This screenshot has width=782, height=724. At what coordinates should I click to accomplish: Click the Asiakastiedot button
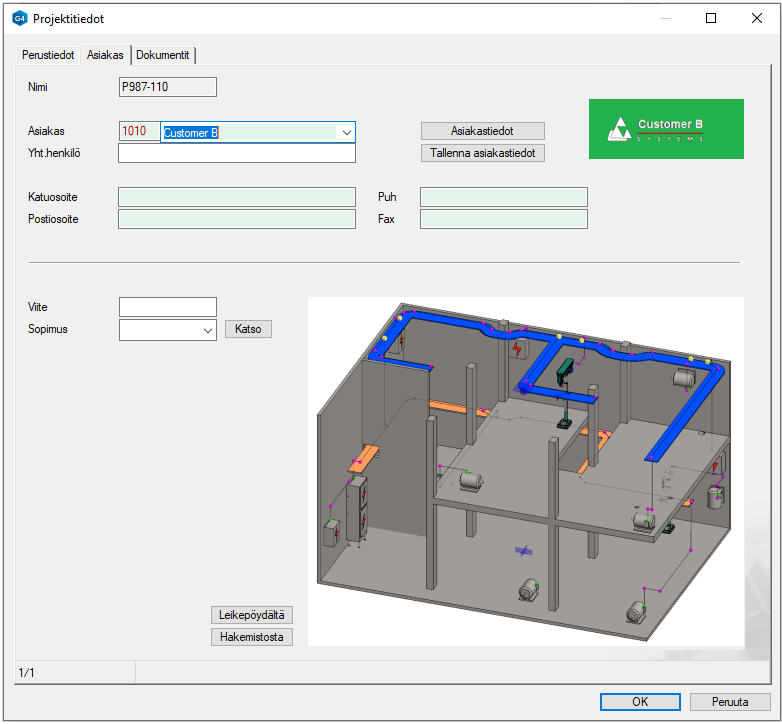coord(482,131)
